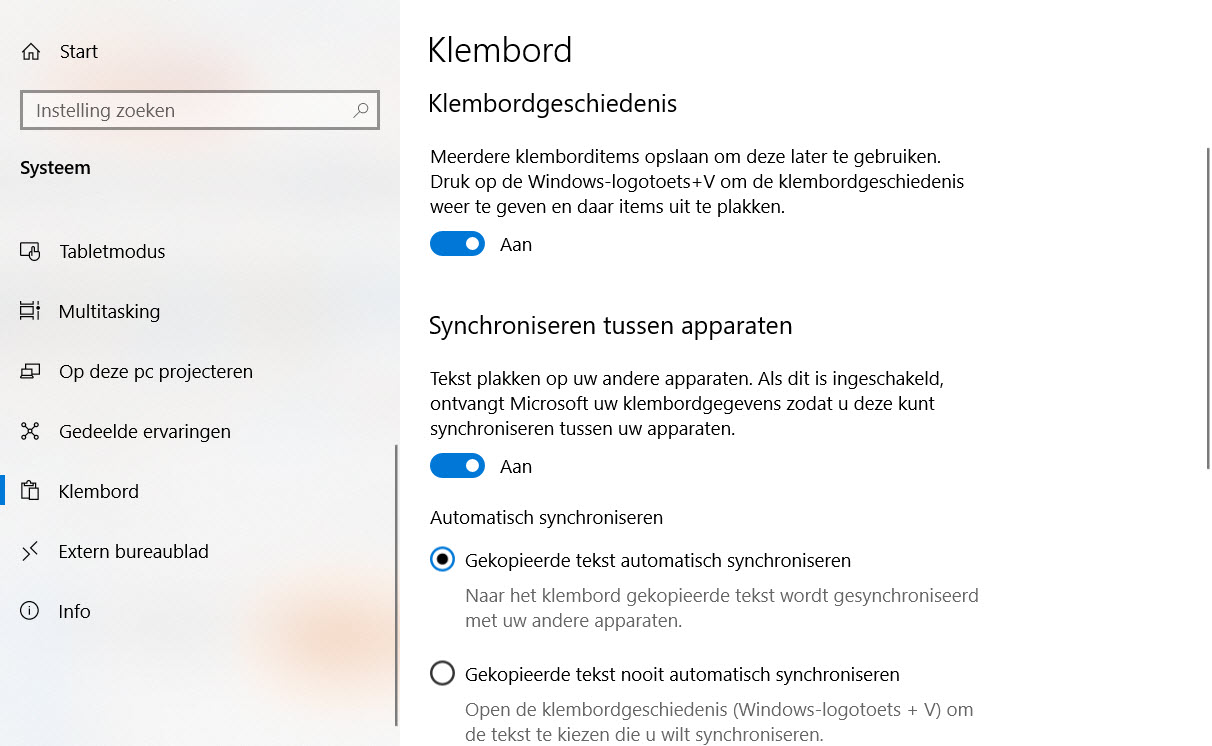Click the Start home icon
The width and height of the screenshot is (1212, 746).
coord(31,50)
